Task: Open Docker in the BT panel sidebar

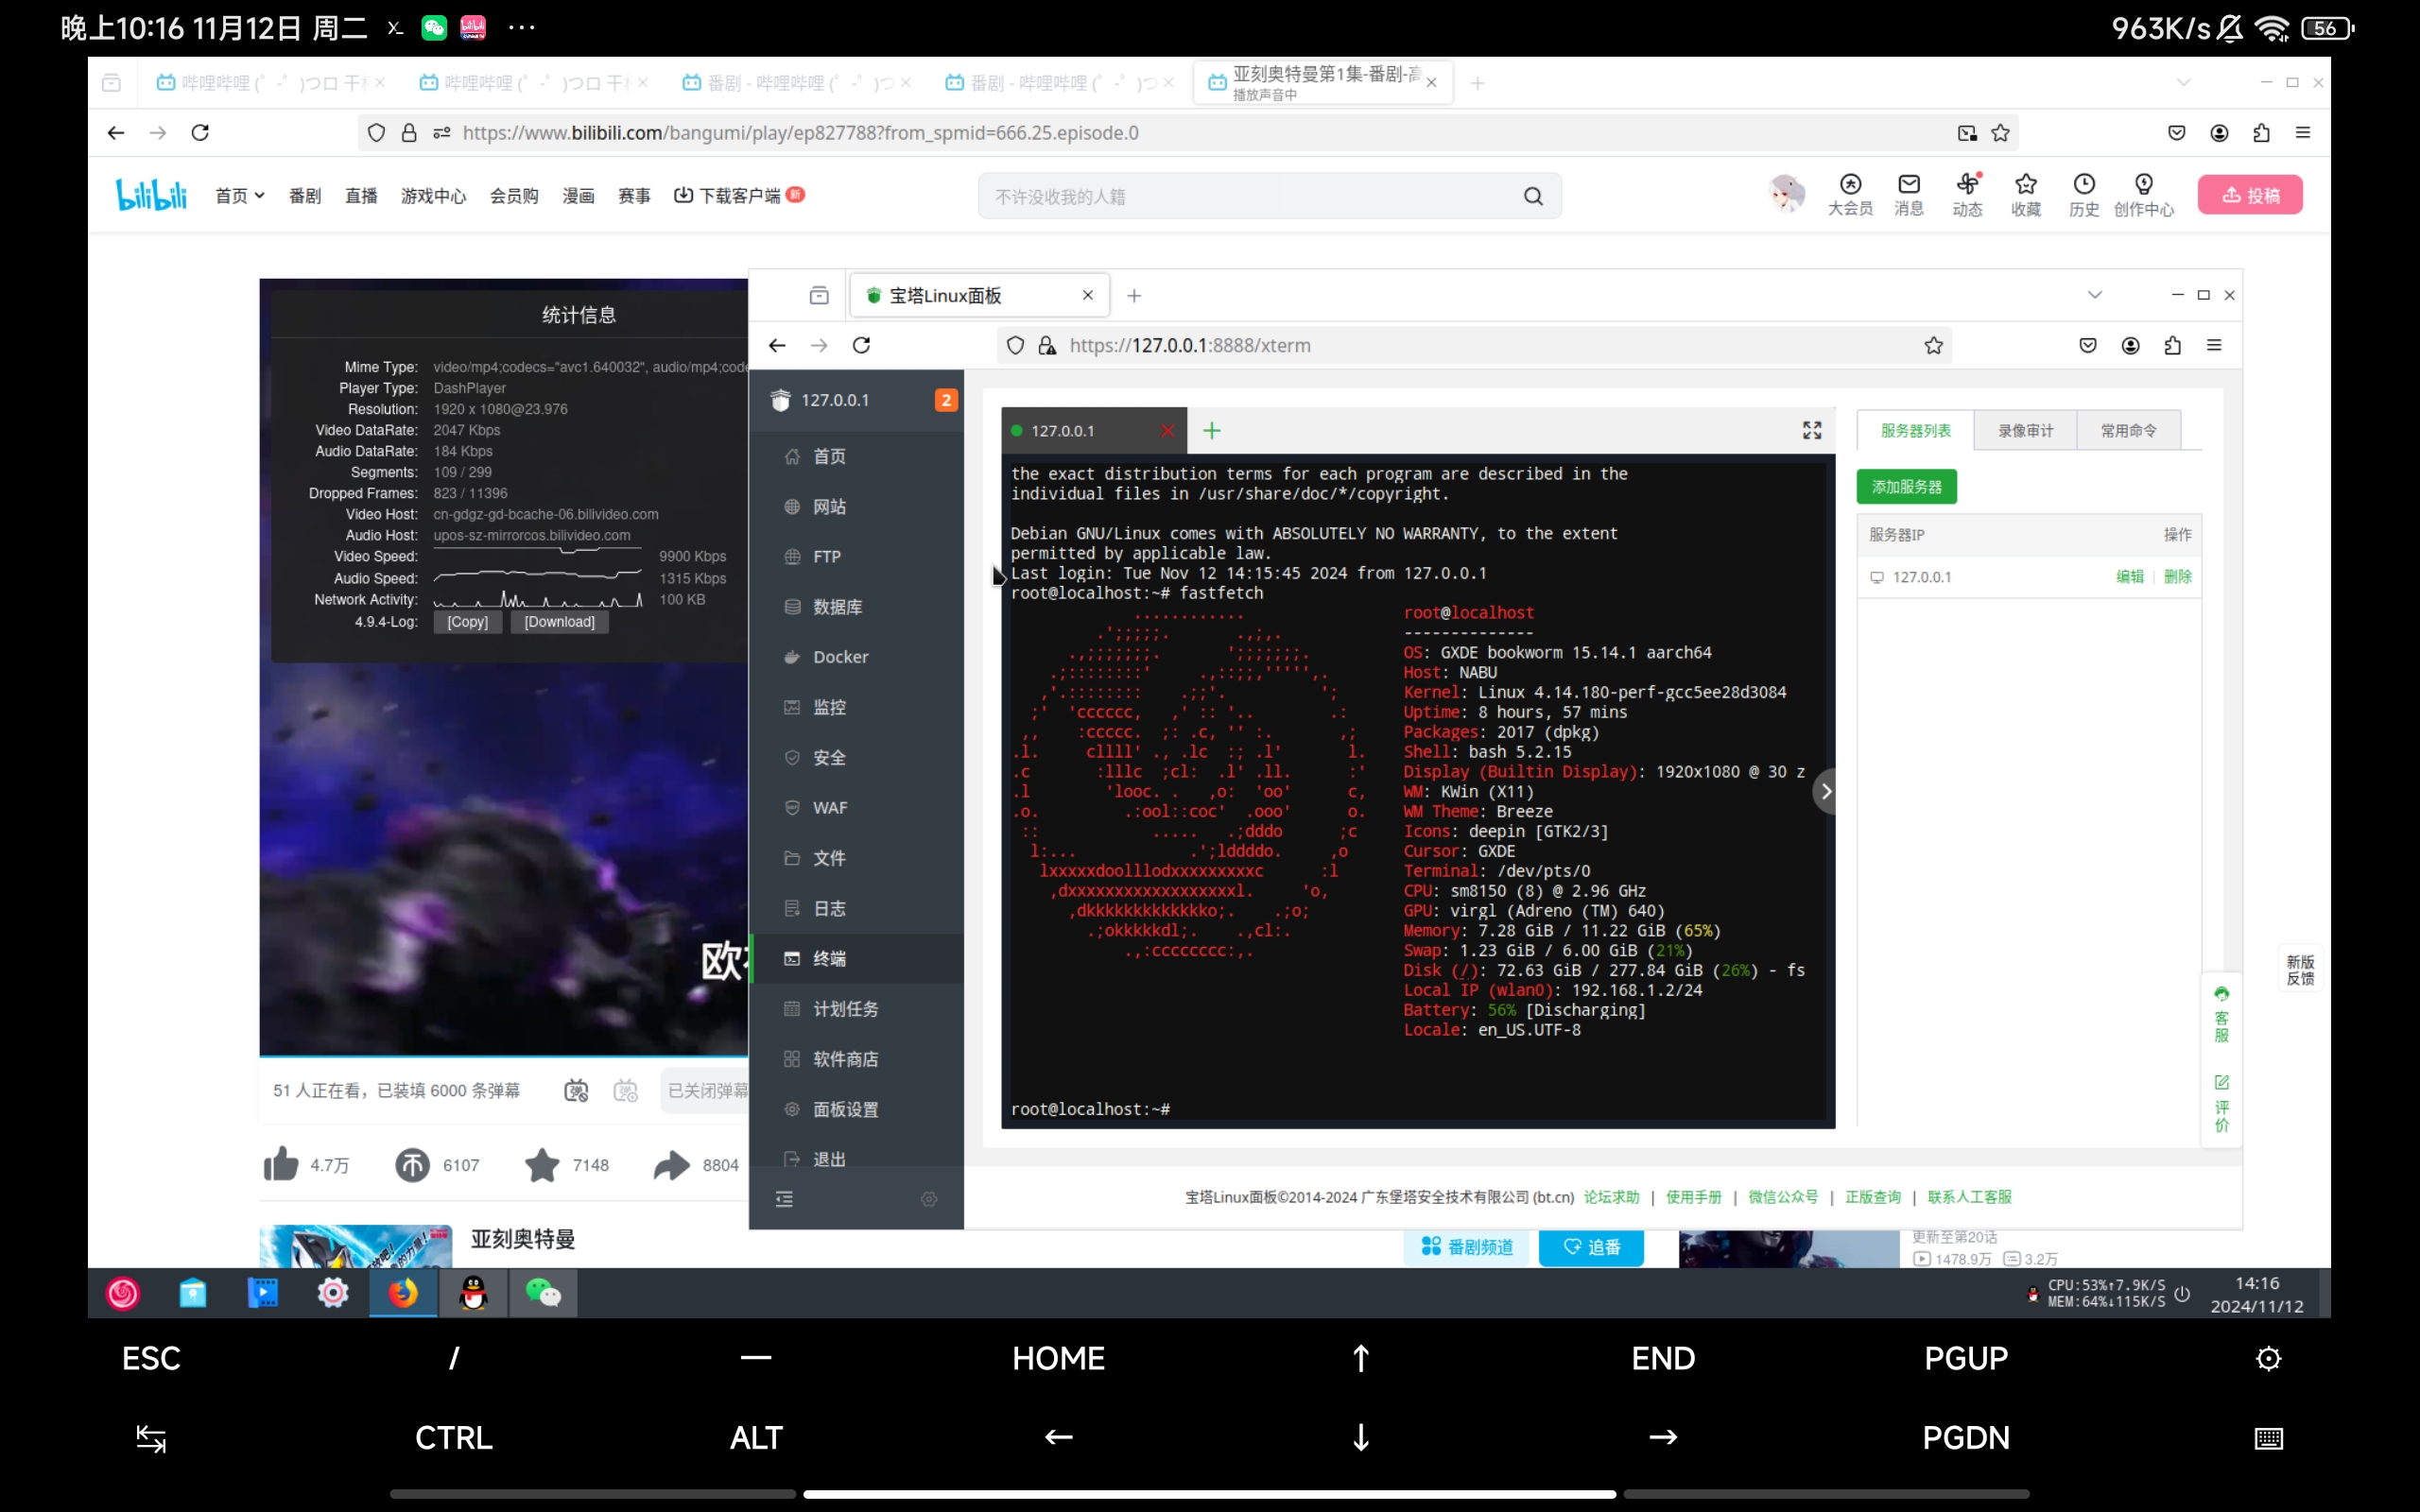Action: pyautogui.click(x=840, y=657)
